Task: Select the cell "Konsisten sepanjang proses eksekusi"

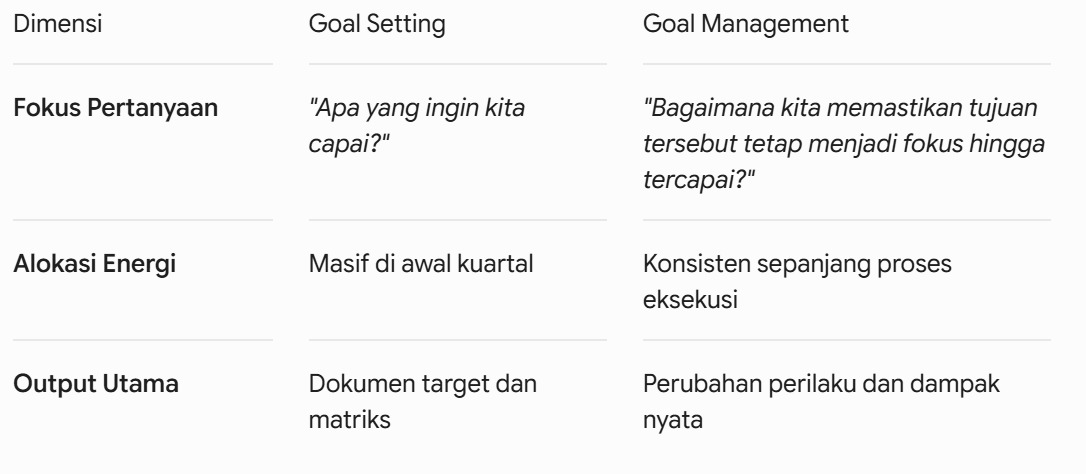Action: 797,282
